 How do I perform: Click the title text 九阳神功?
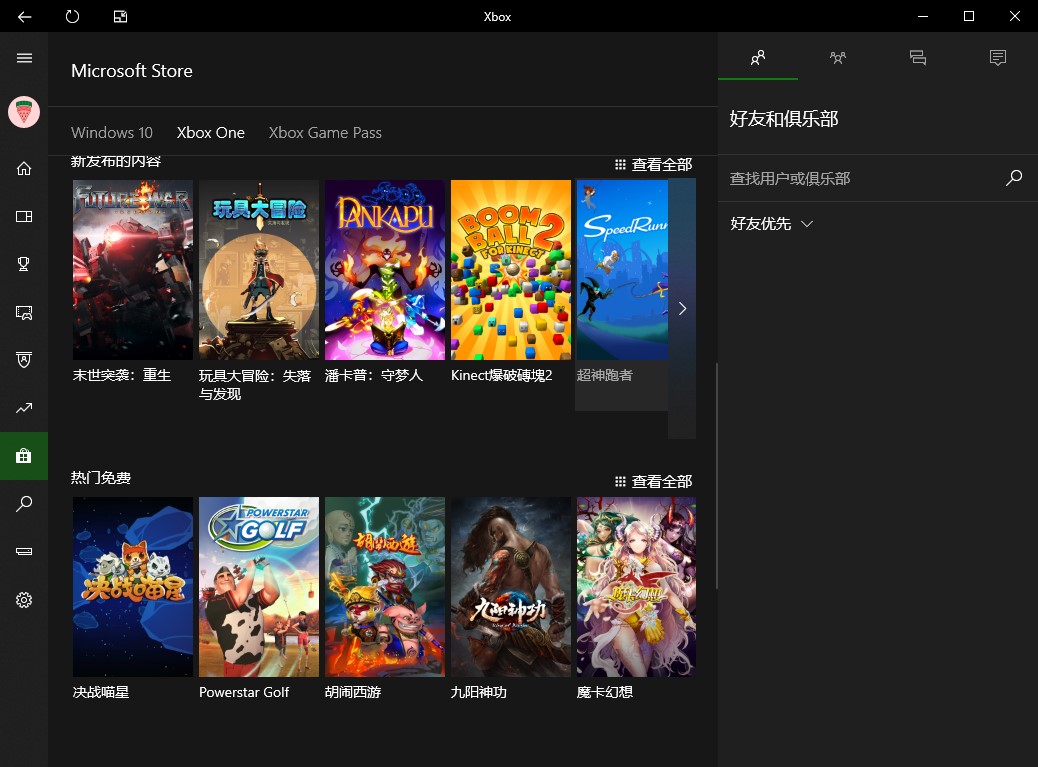[x=479, y=692]
